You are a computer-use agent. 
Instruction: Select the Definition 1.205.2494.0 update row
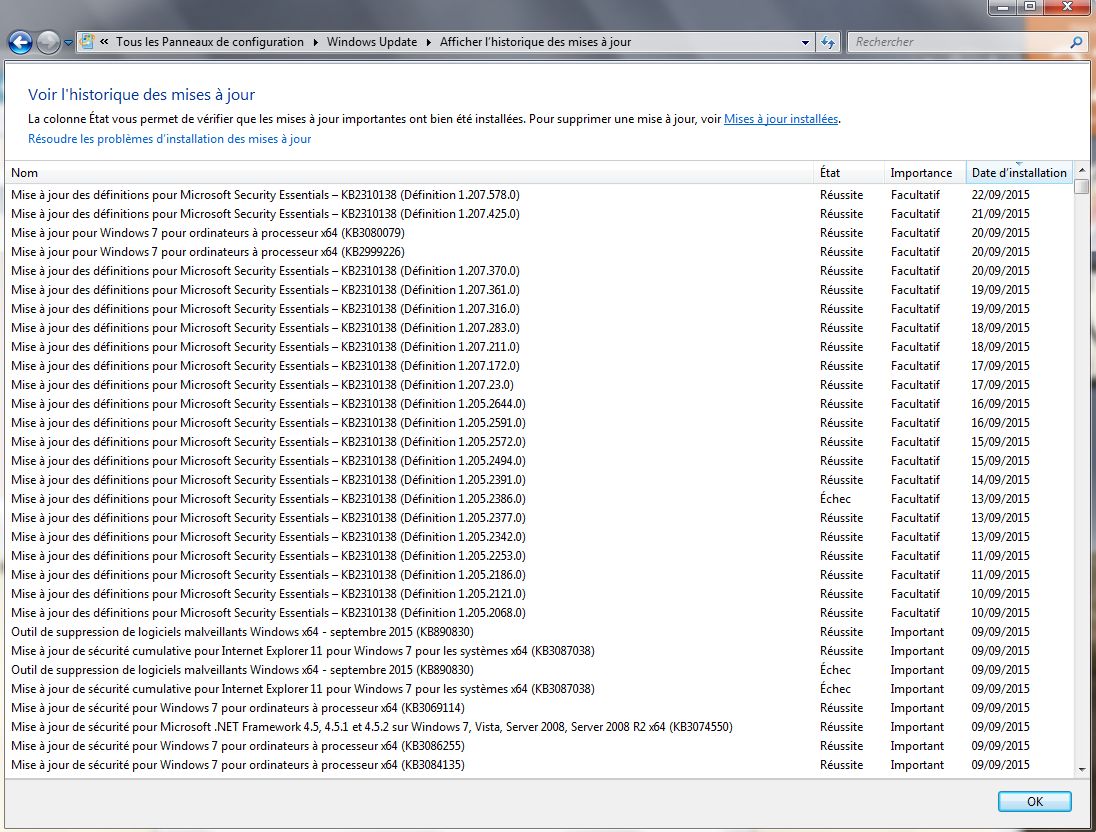[538, 461]
